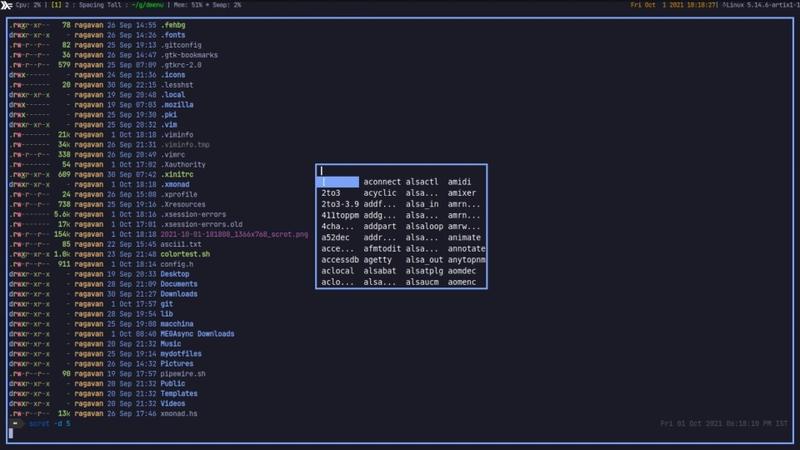Select the highlighted '[' entry in dmenu
The image size is (800, 450).
click(x=338, y=182)
